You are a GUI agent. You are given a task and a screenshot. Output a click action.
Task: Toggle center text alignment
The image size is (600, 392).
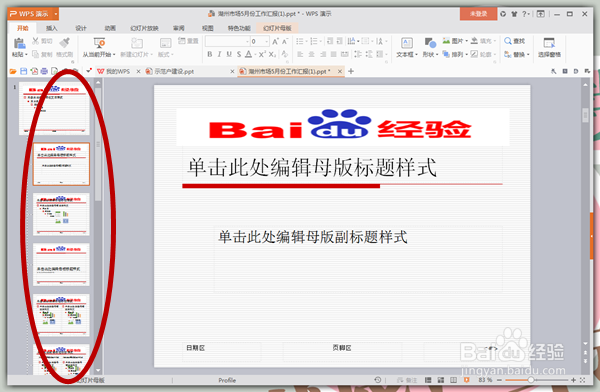311,54
